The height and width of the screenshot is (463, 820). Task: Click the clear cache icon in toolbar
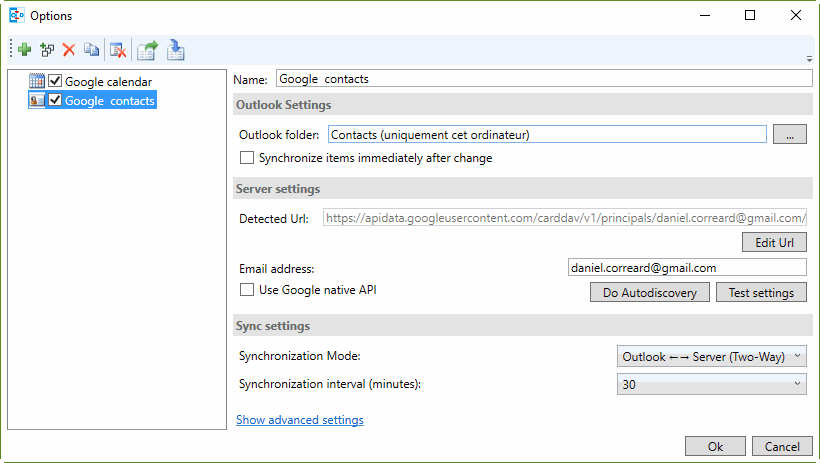coord(118,49)
